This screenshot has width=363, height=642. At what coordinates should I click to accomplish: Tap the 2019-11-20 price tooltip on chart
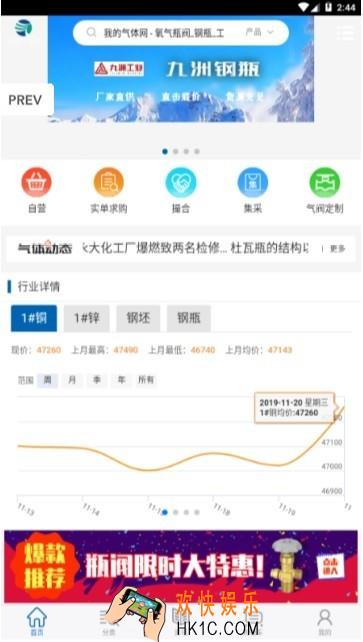click(x=294, y=408)
